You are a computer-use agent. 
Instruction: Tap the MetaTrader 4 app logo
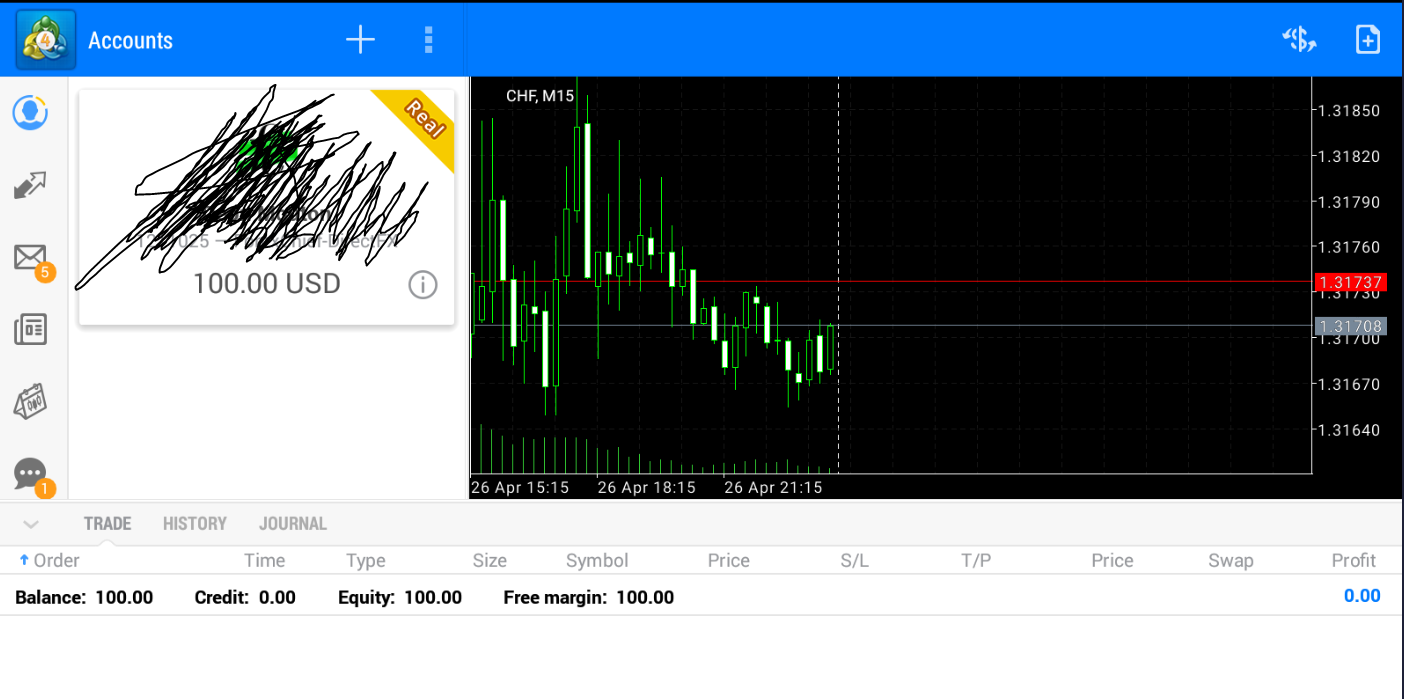[x=45, y=40]
